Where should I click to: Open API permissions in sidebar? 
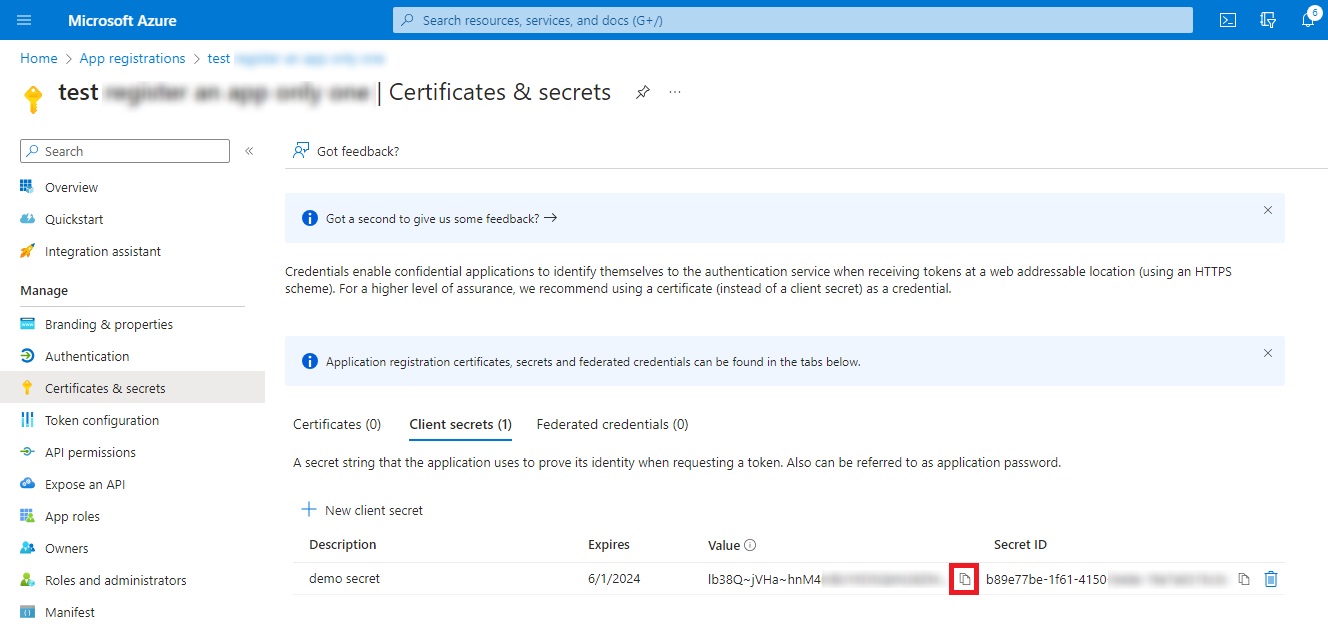click(90, 452)
